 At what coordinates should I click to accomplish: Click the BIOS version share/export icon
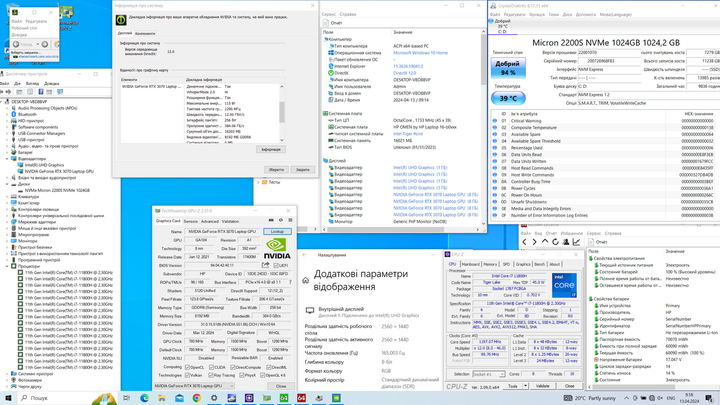(x=265, y=265)
